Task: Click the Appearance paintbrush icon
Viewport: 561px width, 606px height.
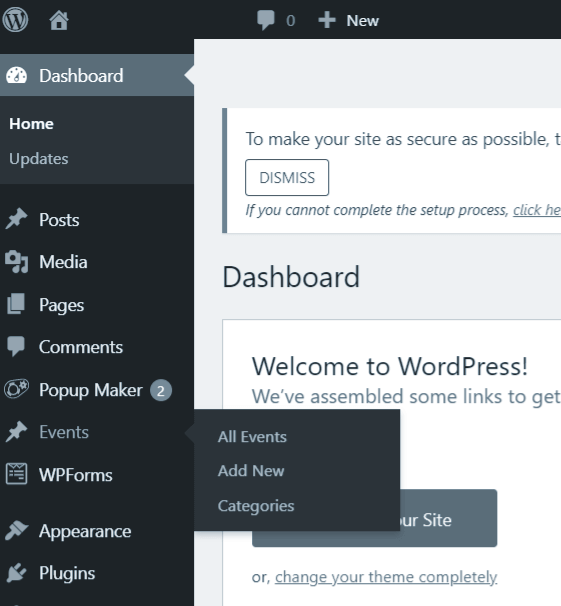Action: [16, 531]
